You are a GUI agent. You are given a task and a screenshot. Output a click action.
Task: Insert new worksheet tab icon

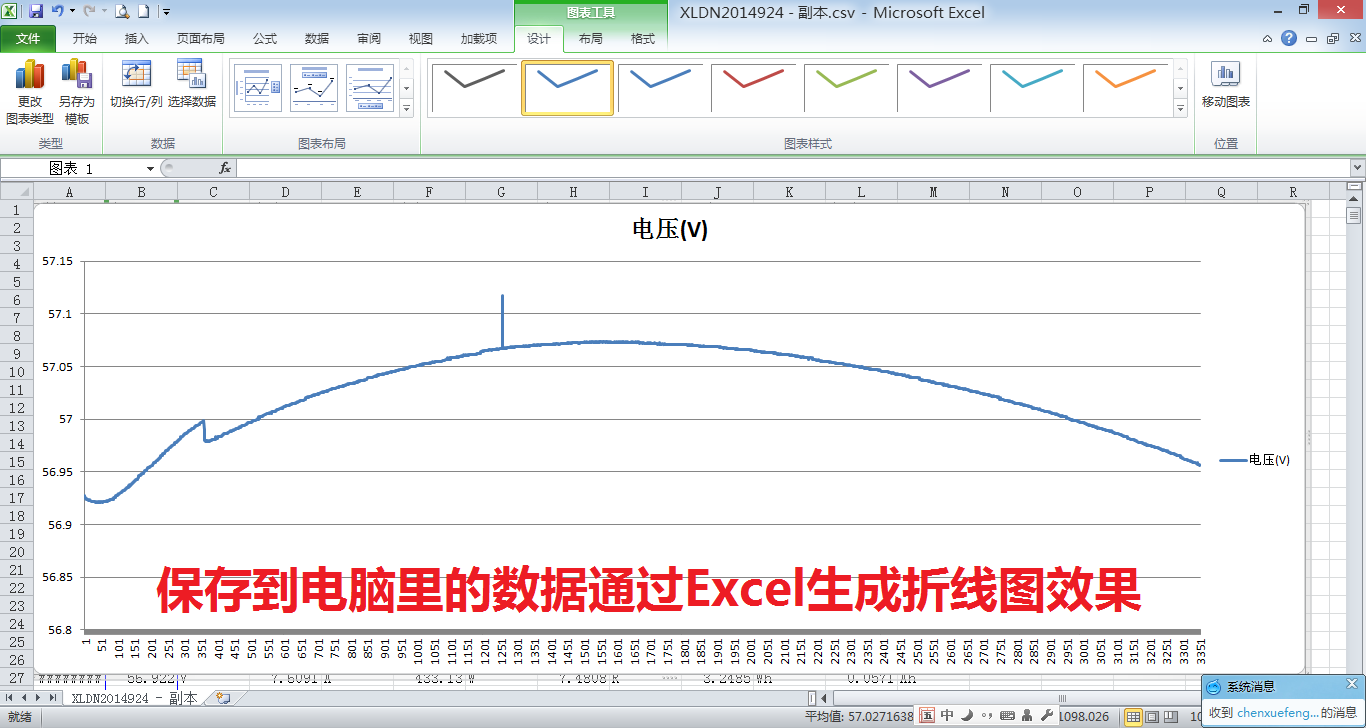222,698
